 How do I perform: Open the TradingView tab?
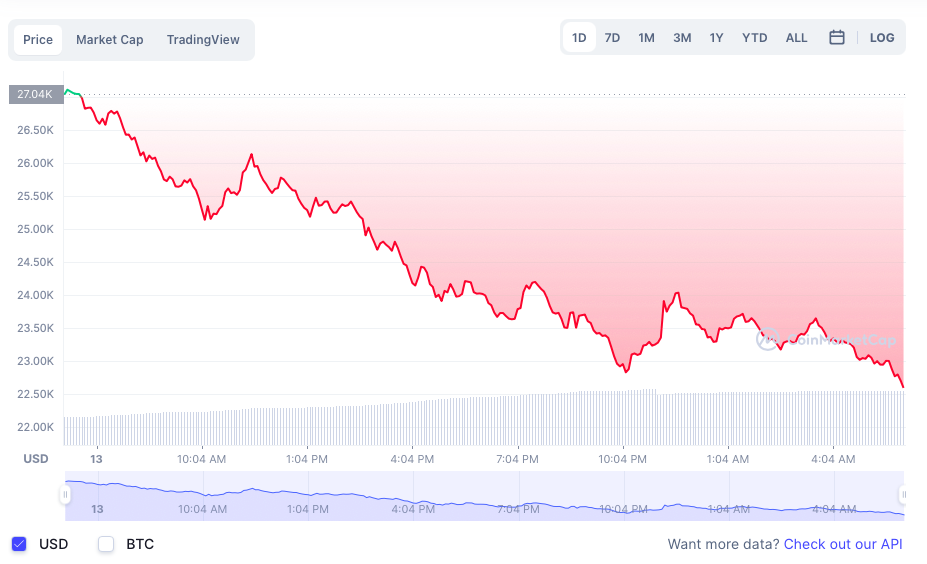pyautogui.click(x=203, y=40)
